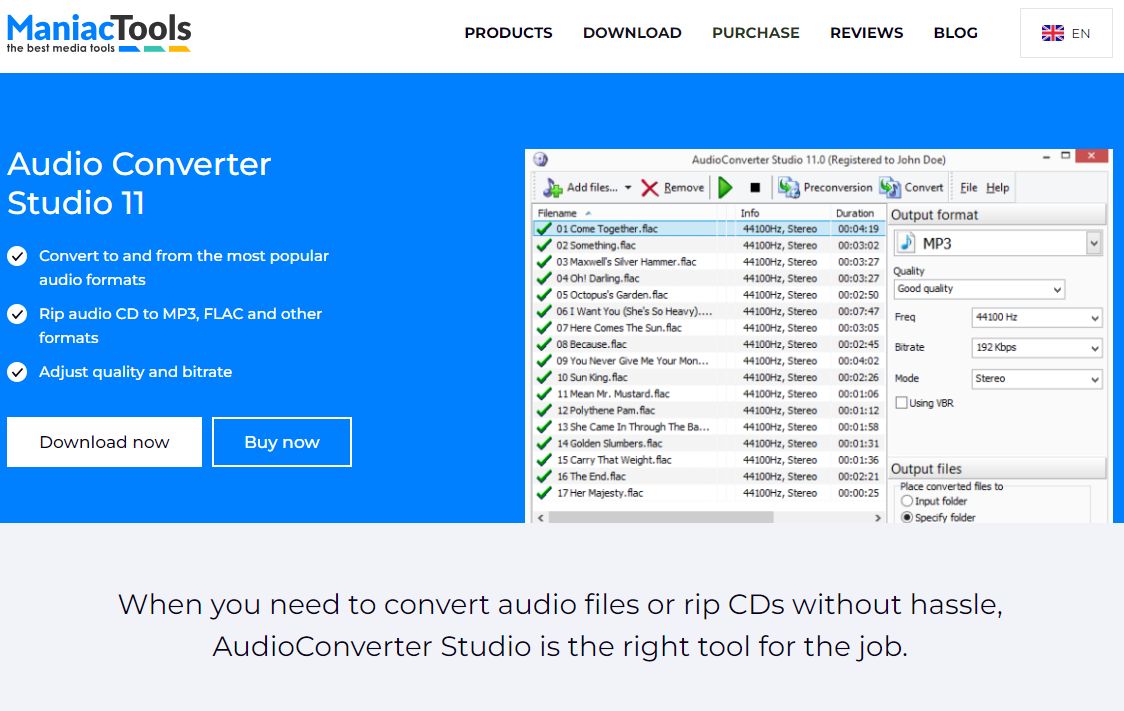The image size is (1124, 711).
Task: Select 17 Her Majesty.flac row
Action: pyautogui.click(x=709, y=492)
